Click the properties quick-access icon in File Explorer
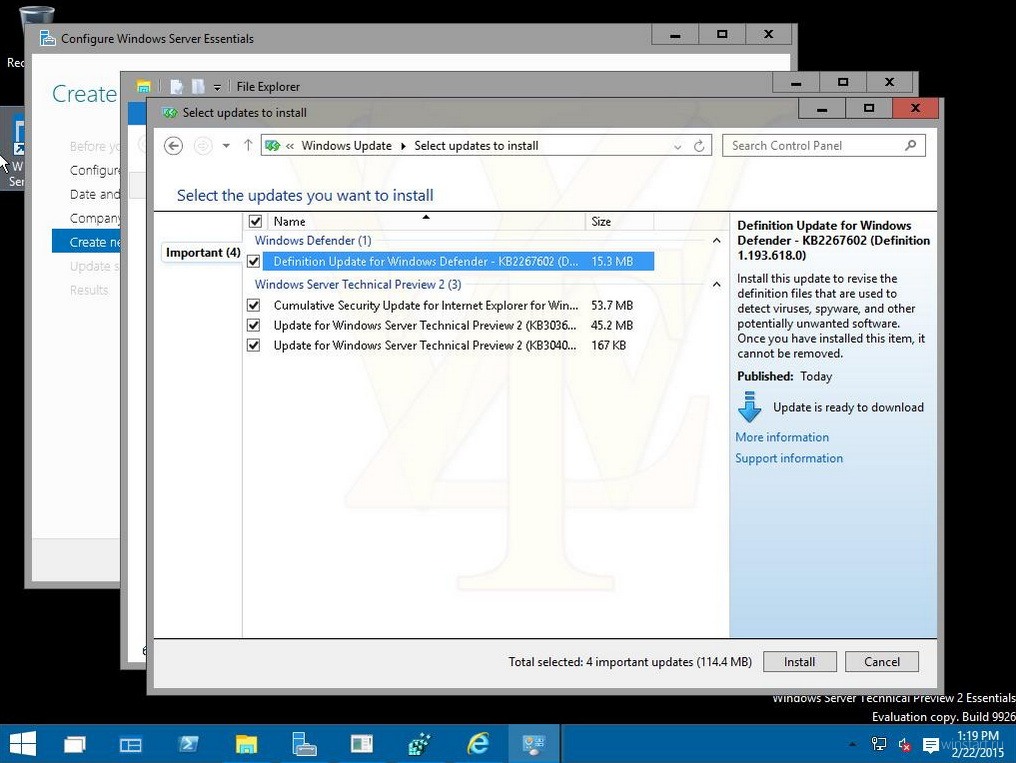Image resolution: width=1016 pixels, height=763 pixels. [176, 86]
